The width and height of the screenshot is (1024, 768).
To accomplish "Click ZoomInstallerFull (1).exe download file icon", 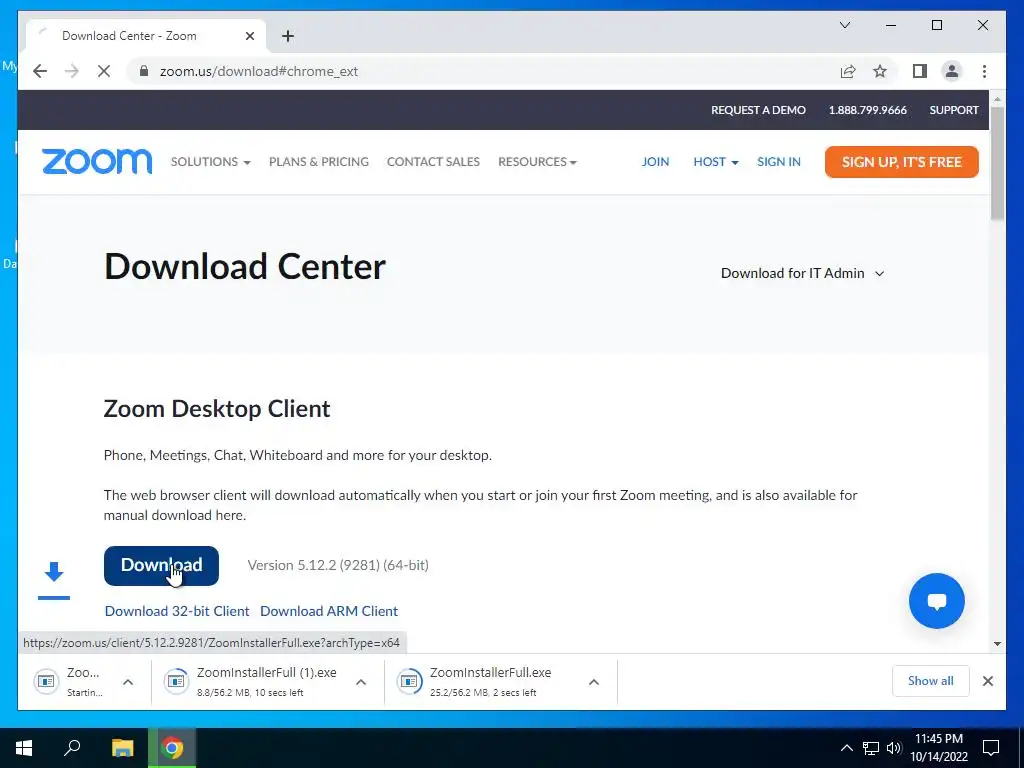I will (176, 682).
